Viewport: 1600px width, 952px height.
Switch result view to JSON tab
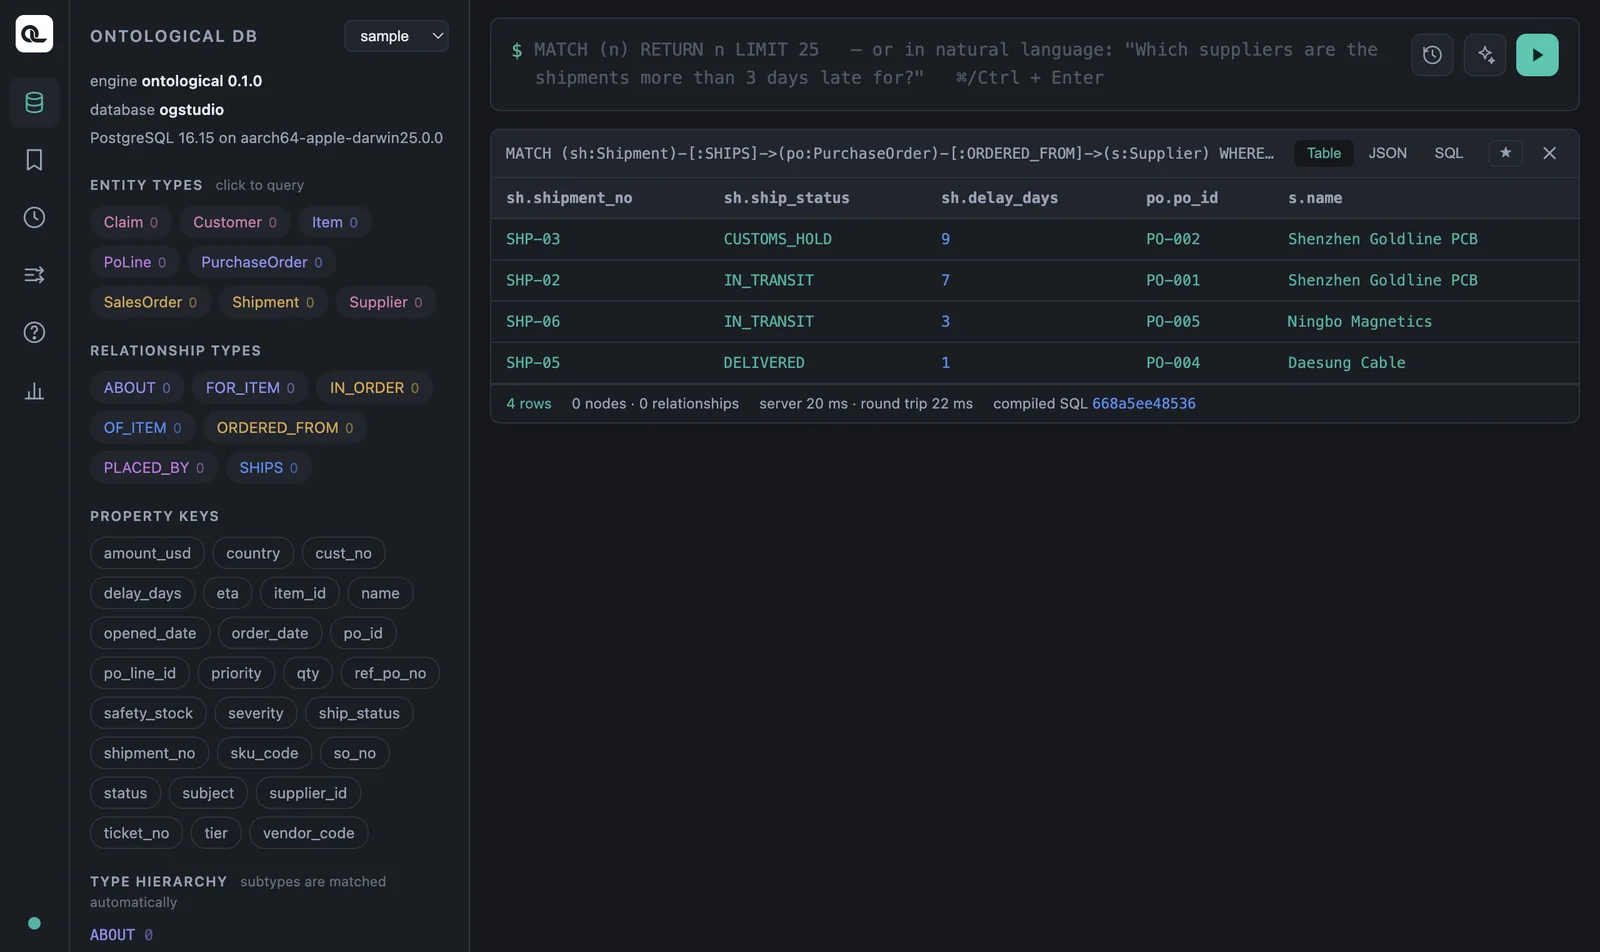point(1387,153)
